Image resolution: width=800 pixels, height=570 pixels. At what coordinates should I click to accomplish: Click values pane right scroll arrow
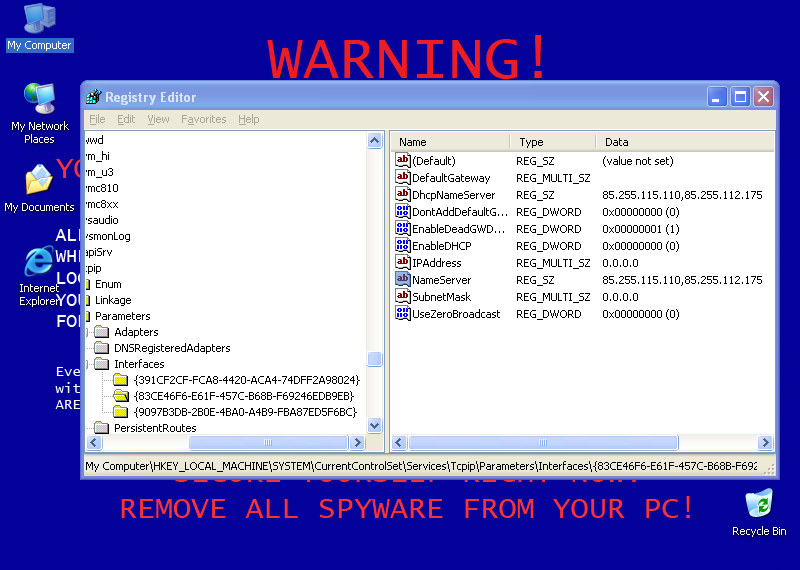[765, 442]
